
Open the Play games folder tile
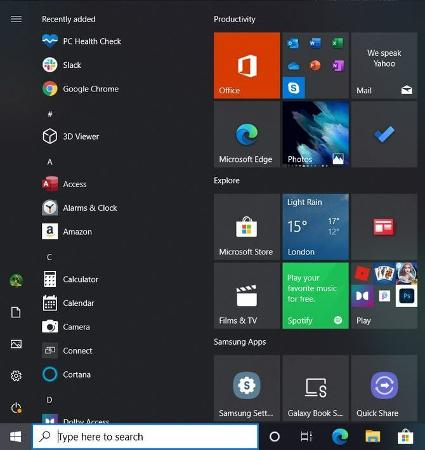point(384,296)
